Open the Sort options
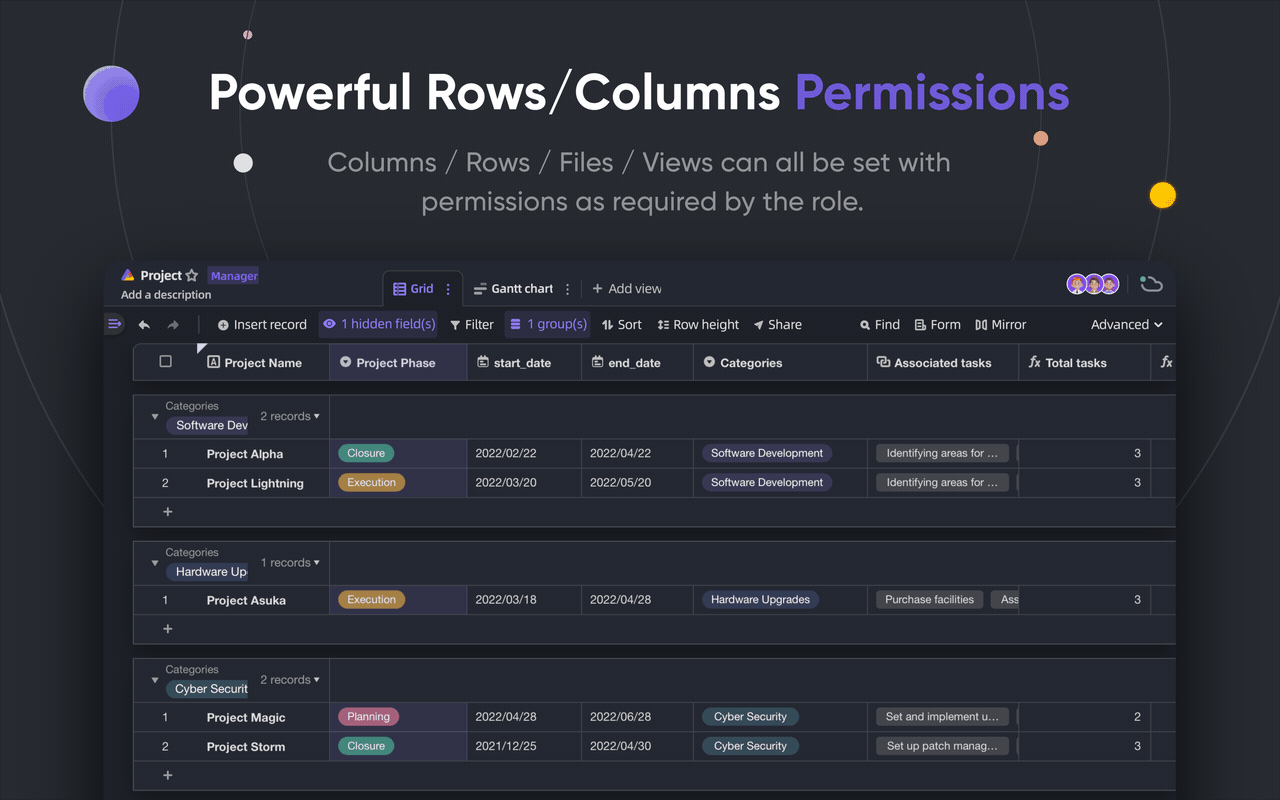The image size is (1280, 800). (x=622, y=325)
